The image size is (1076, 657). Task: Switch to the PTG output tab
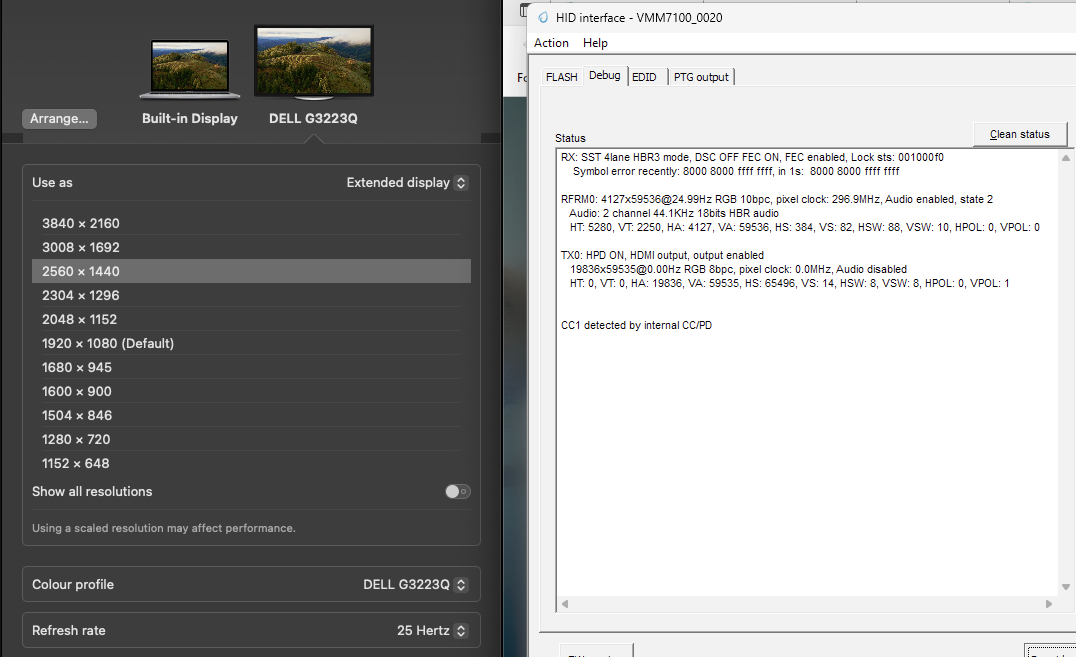(701, 76)
